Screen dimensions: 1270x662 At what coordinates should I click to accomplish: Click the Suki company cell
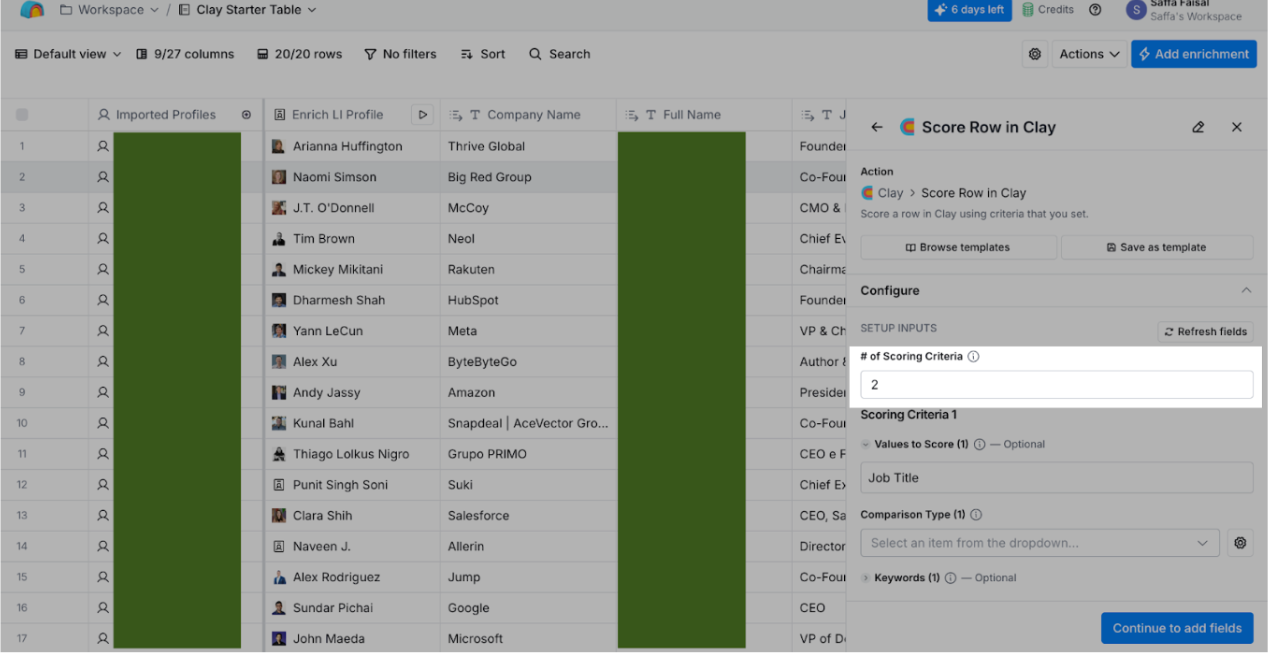click(x=528, y=485)
